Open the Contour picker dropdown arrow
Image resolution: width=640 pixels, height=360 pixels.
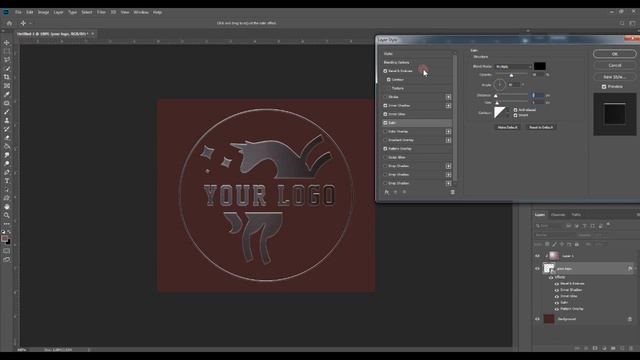click(x=508, y=113)
